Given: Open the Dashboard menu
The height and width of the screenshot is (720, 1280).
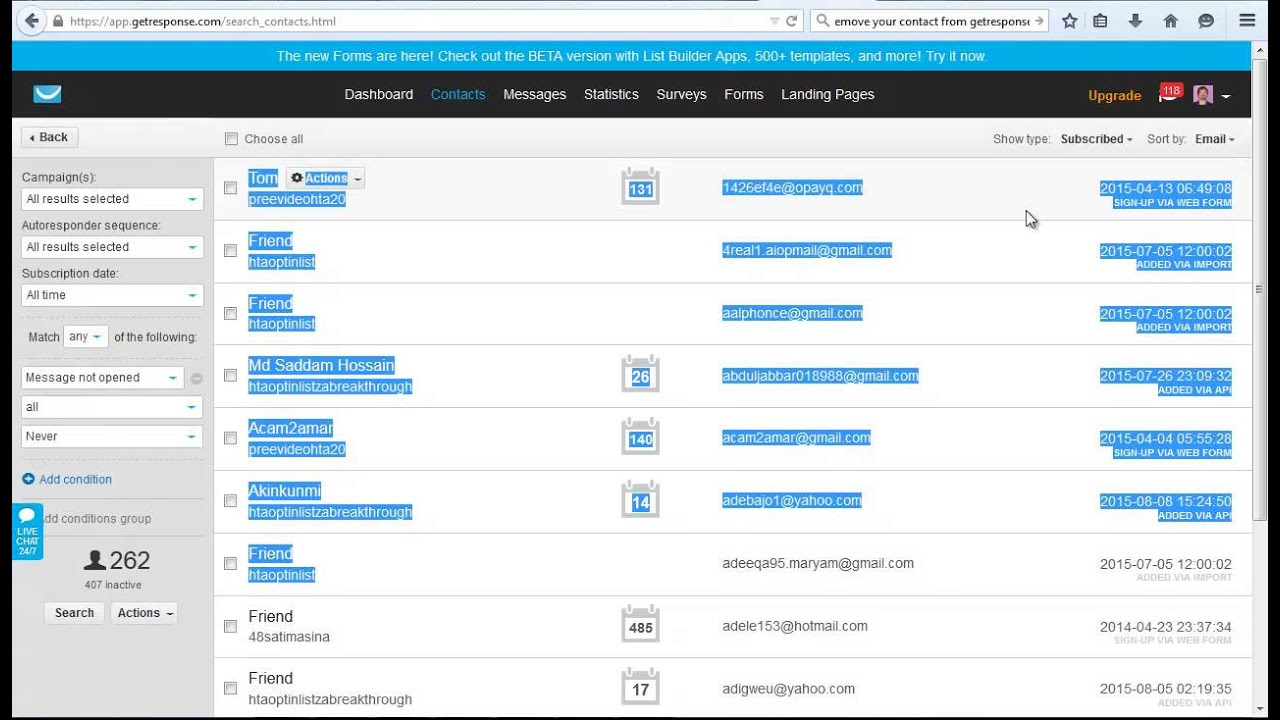Looking at the screenshot, I should [x=379, y=94].
